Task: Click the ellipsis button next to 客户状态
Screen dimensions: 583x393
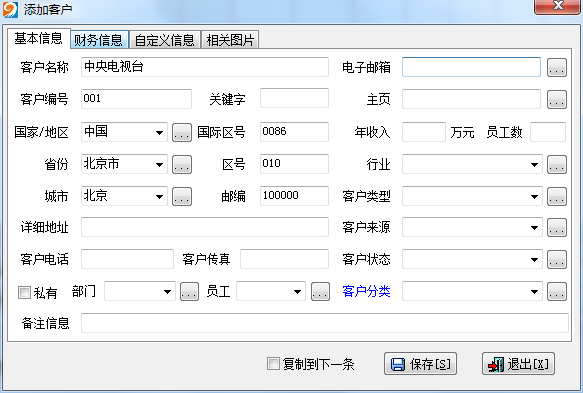Action: [x=557, y=260]
